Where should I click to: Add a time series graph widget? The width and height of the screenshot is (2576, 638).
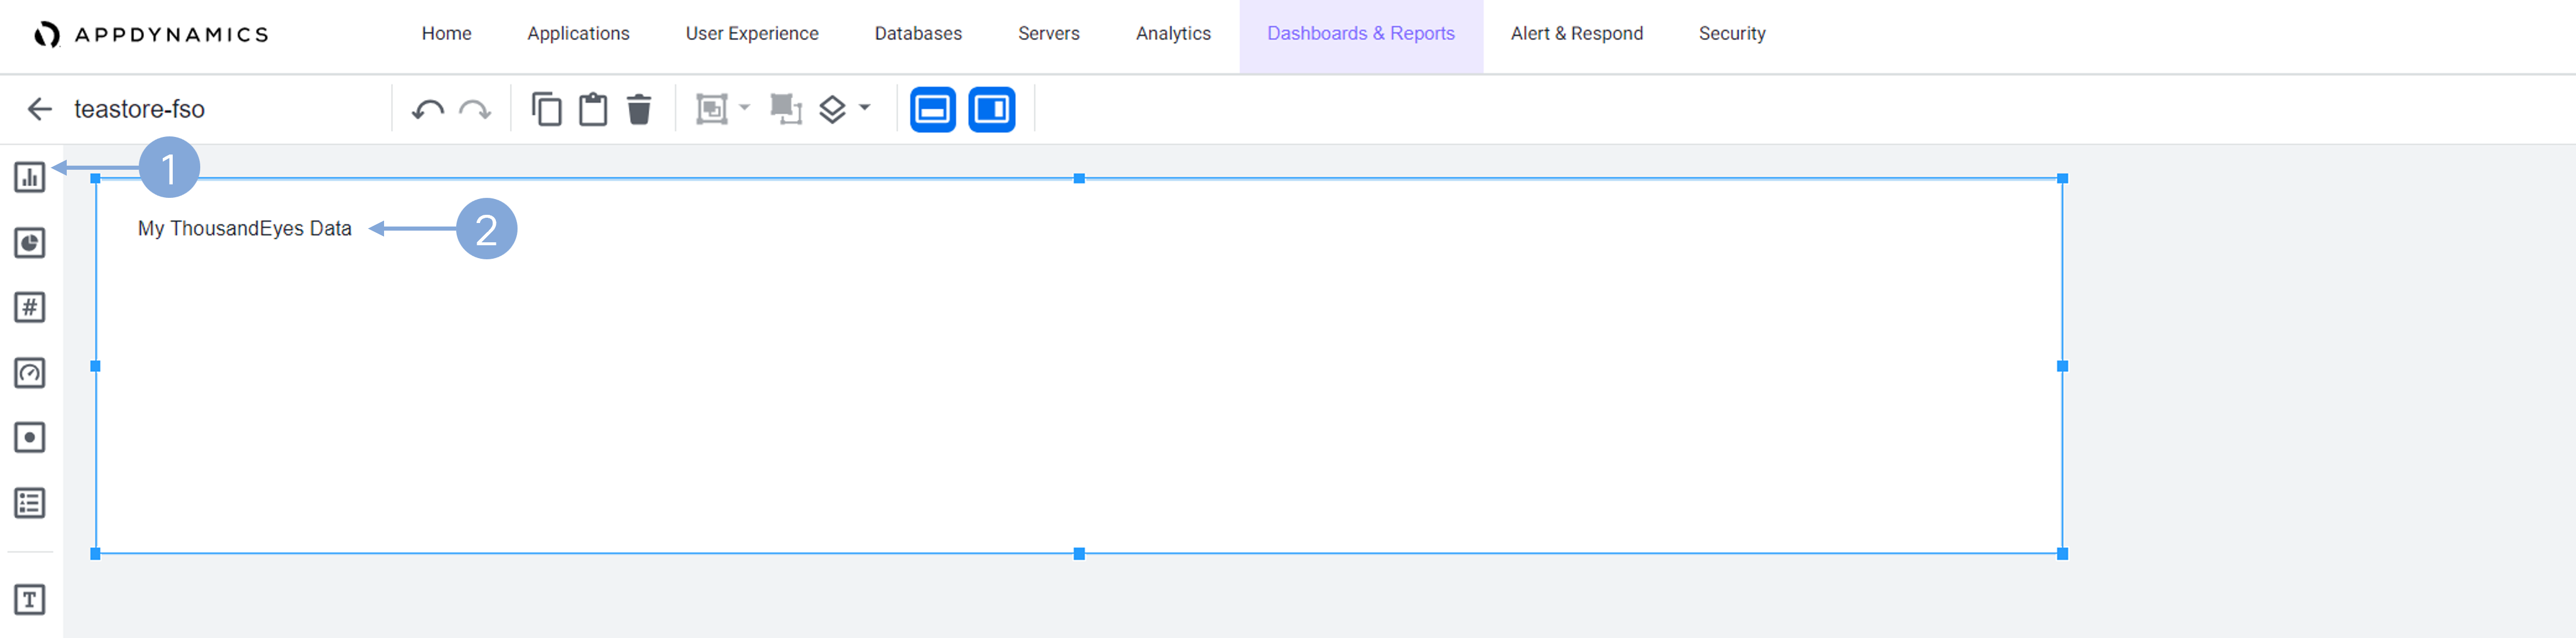[30, 177]
